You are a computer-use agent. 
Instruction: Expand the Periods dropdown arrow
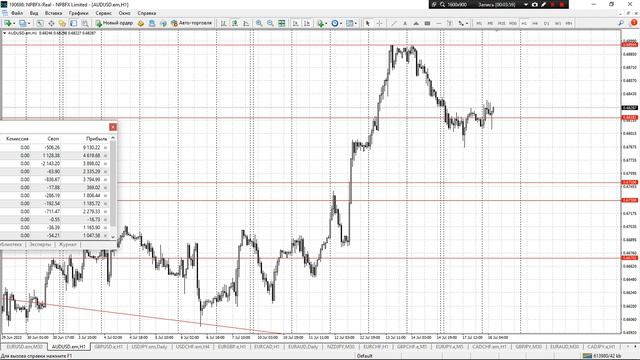tap(341, 23)
